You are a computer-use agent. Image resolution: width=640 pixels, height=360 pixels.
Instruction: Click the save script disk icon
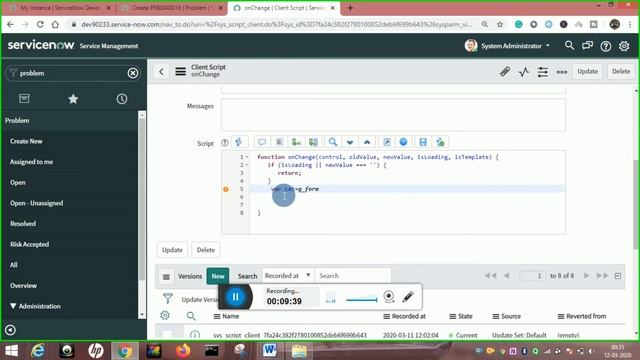tap(423, 142)
